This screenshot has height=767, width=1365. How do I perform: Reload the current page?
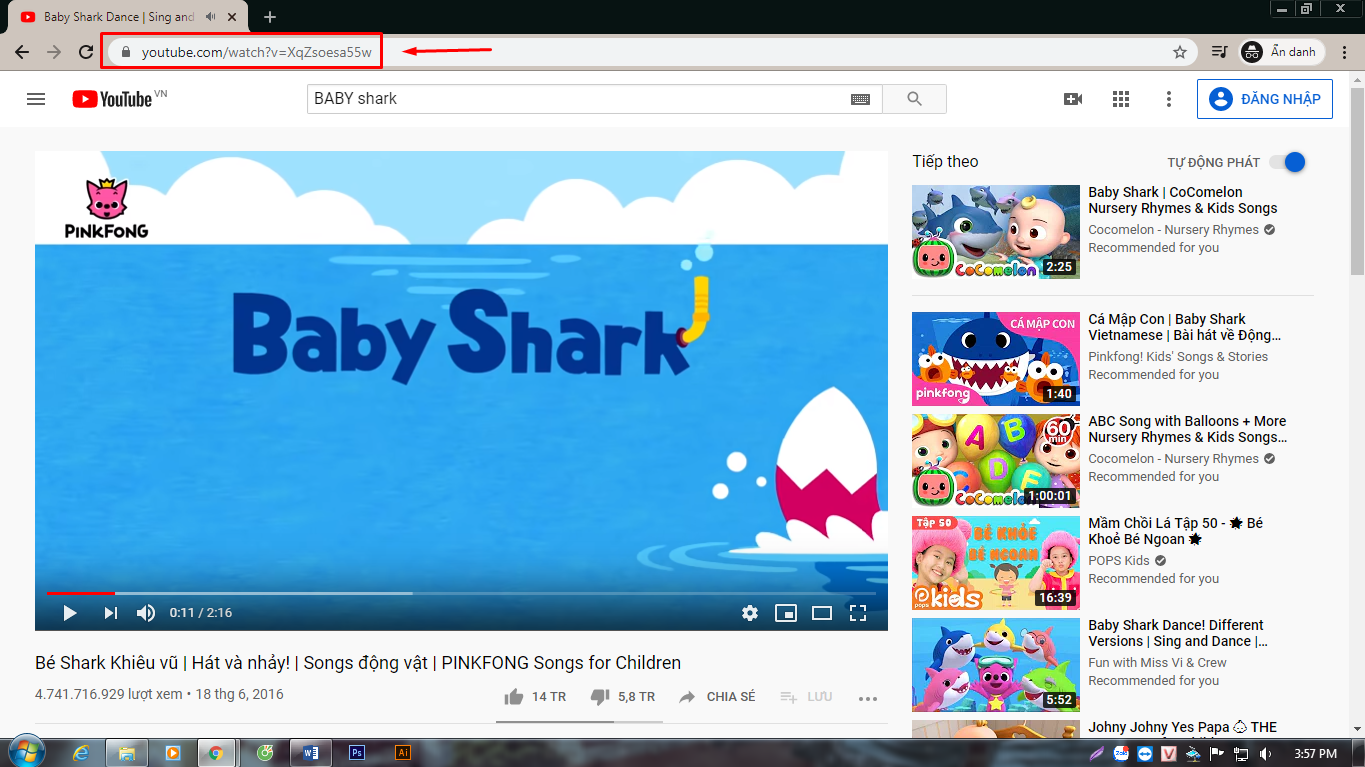[x=86, y=52]
